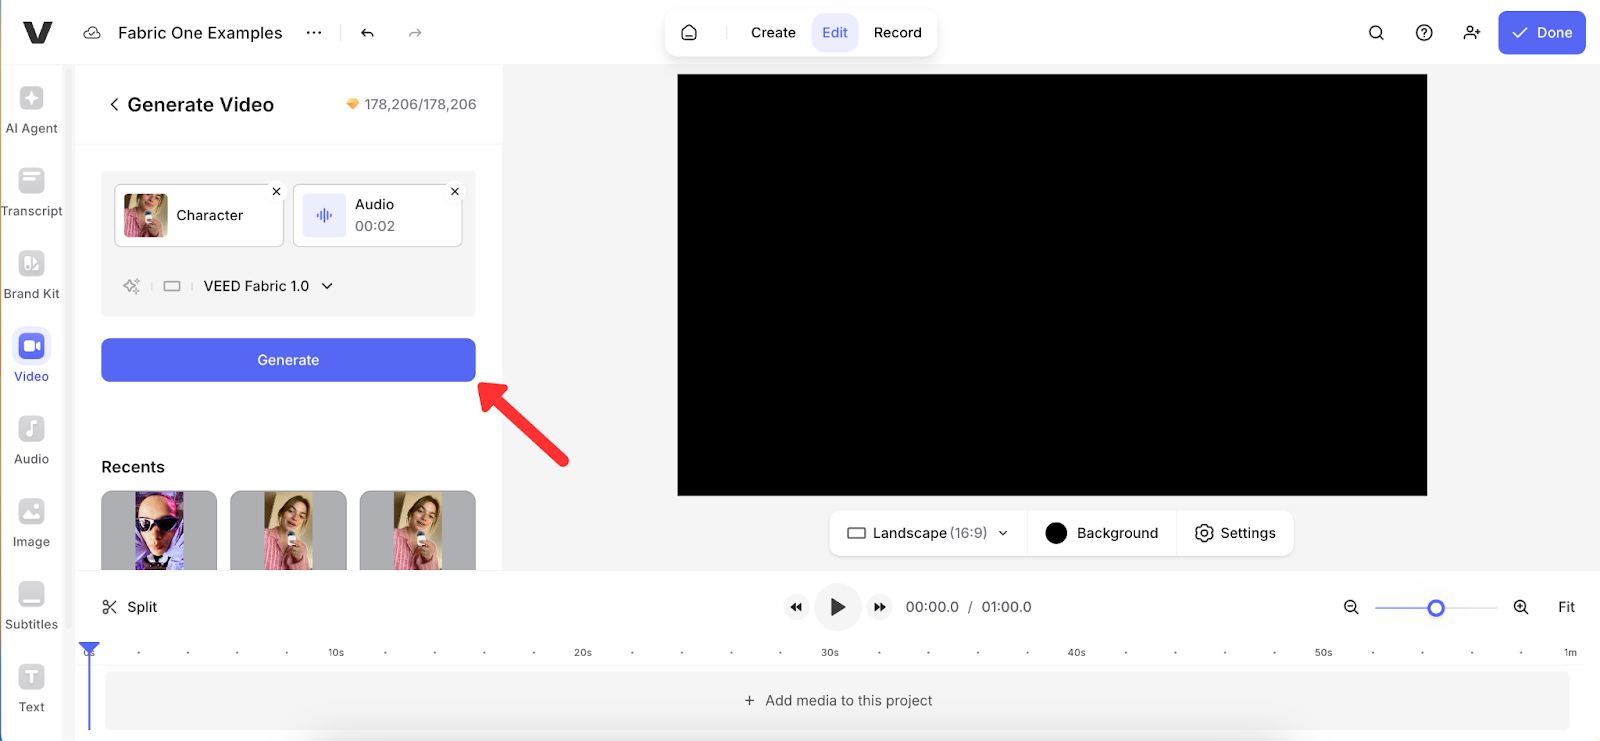Screen dimensions: 1600x741
Task: Click the blue Generate button
Action: [x=288, y=360]
